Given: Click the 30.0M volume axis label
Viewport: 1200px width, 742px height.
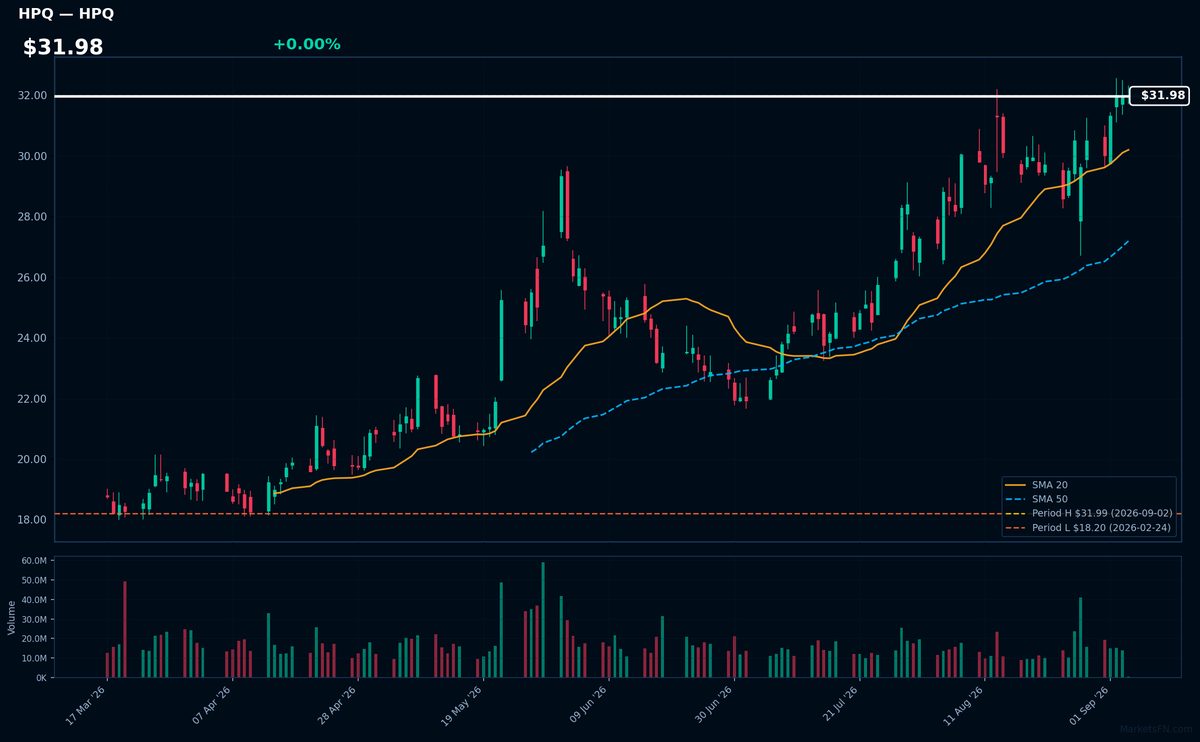Looking at the screenshot, I should click(35, 620).
